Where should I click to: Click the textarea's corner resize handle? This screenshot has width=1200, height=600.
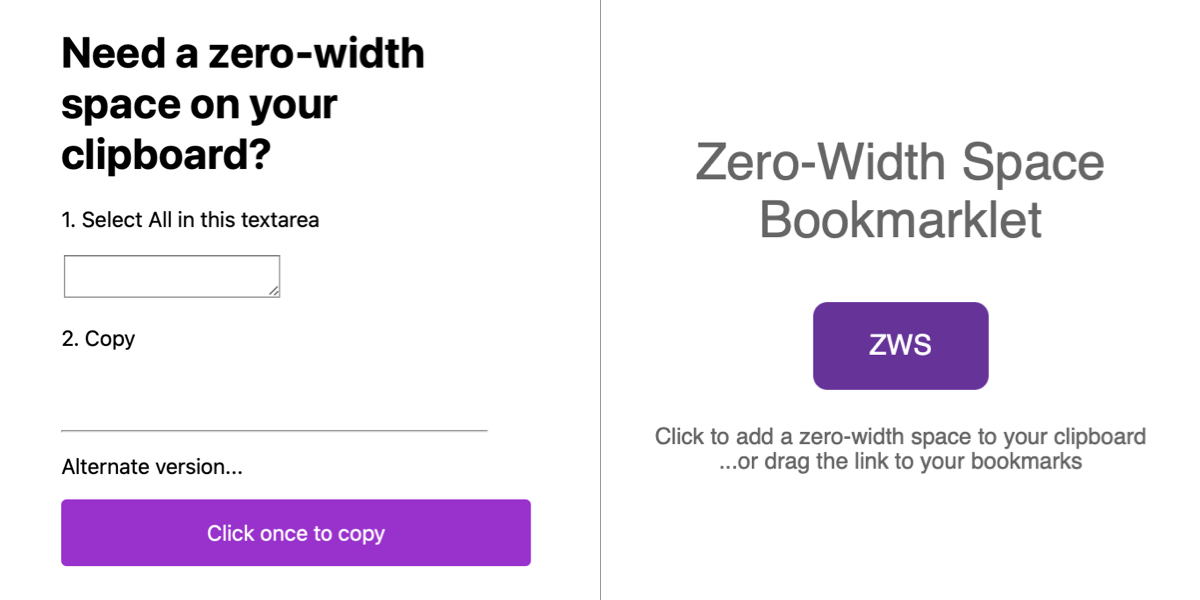pyautogui.click(x=273, y=291)
